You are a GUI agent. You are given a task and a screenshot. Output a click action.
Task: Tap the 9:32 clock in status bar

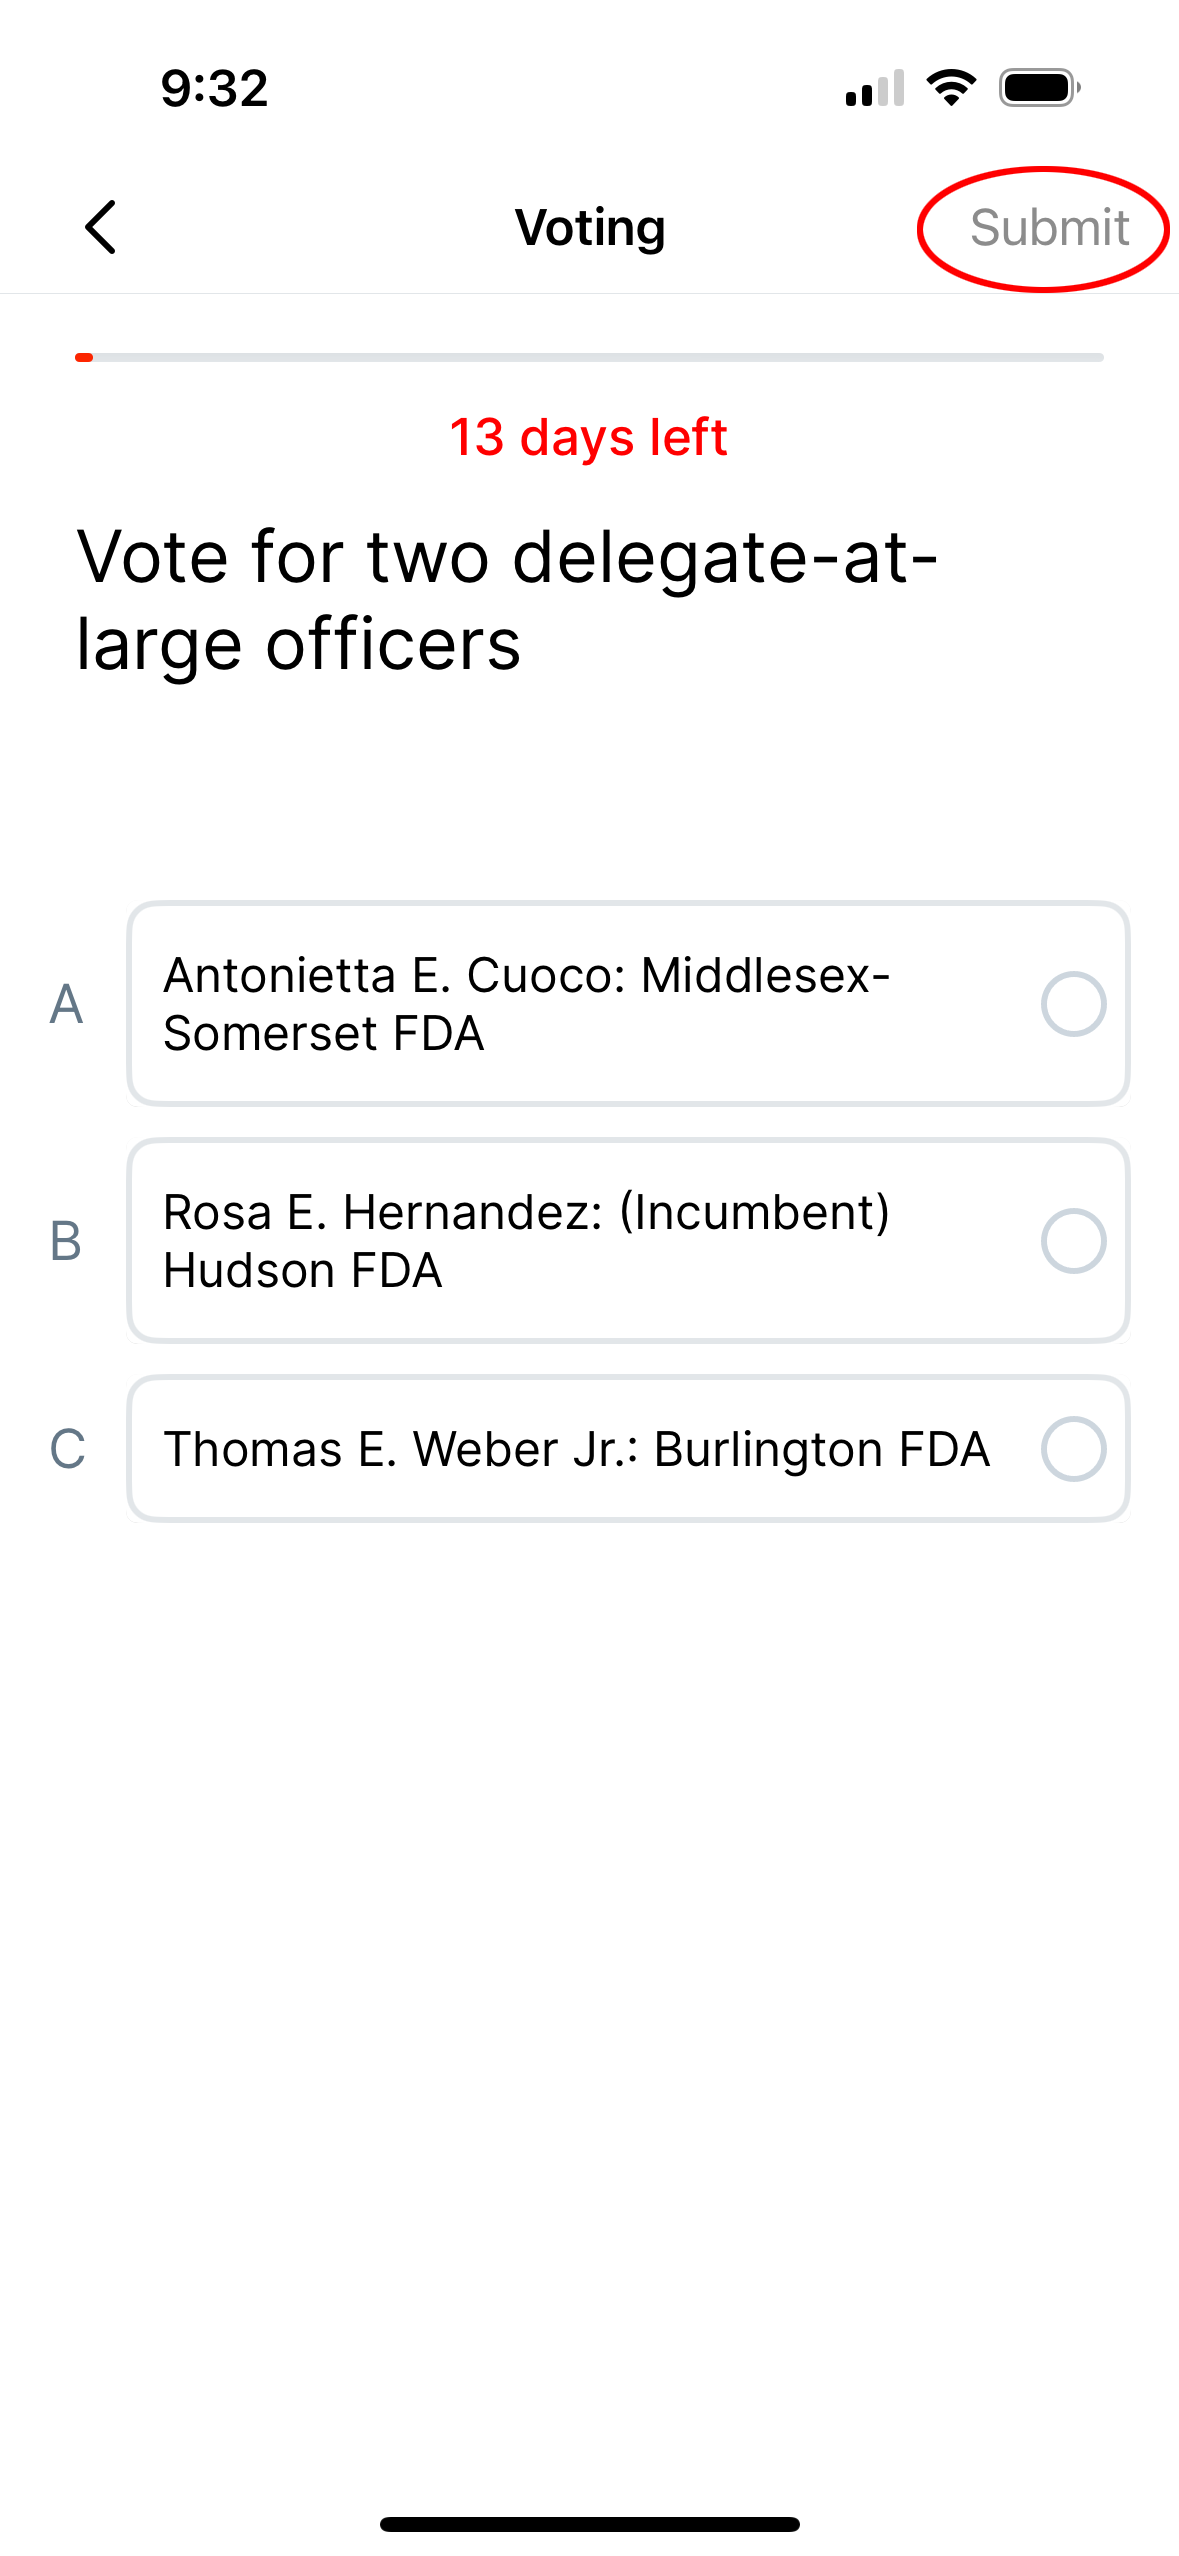[x=214, y=88]
